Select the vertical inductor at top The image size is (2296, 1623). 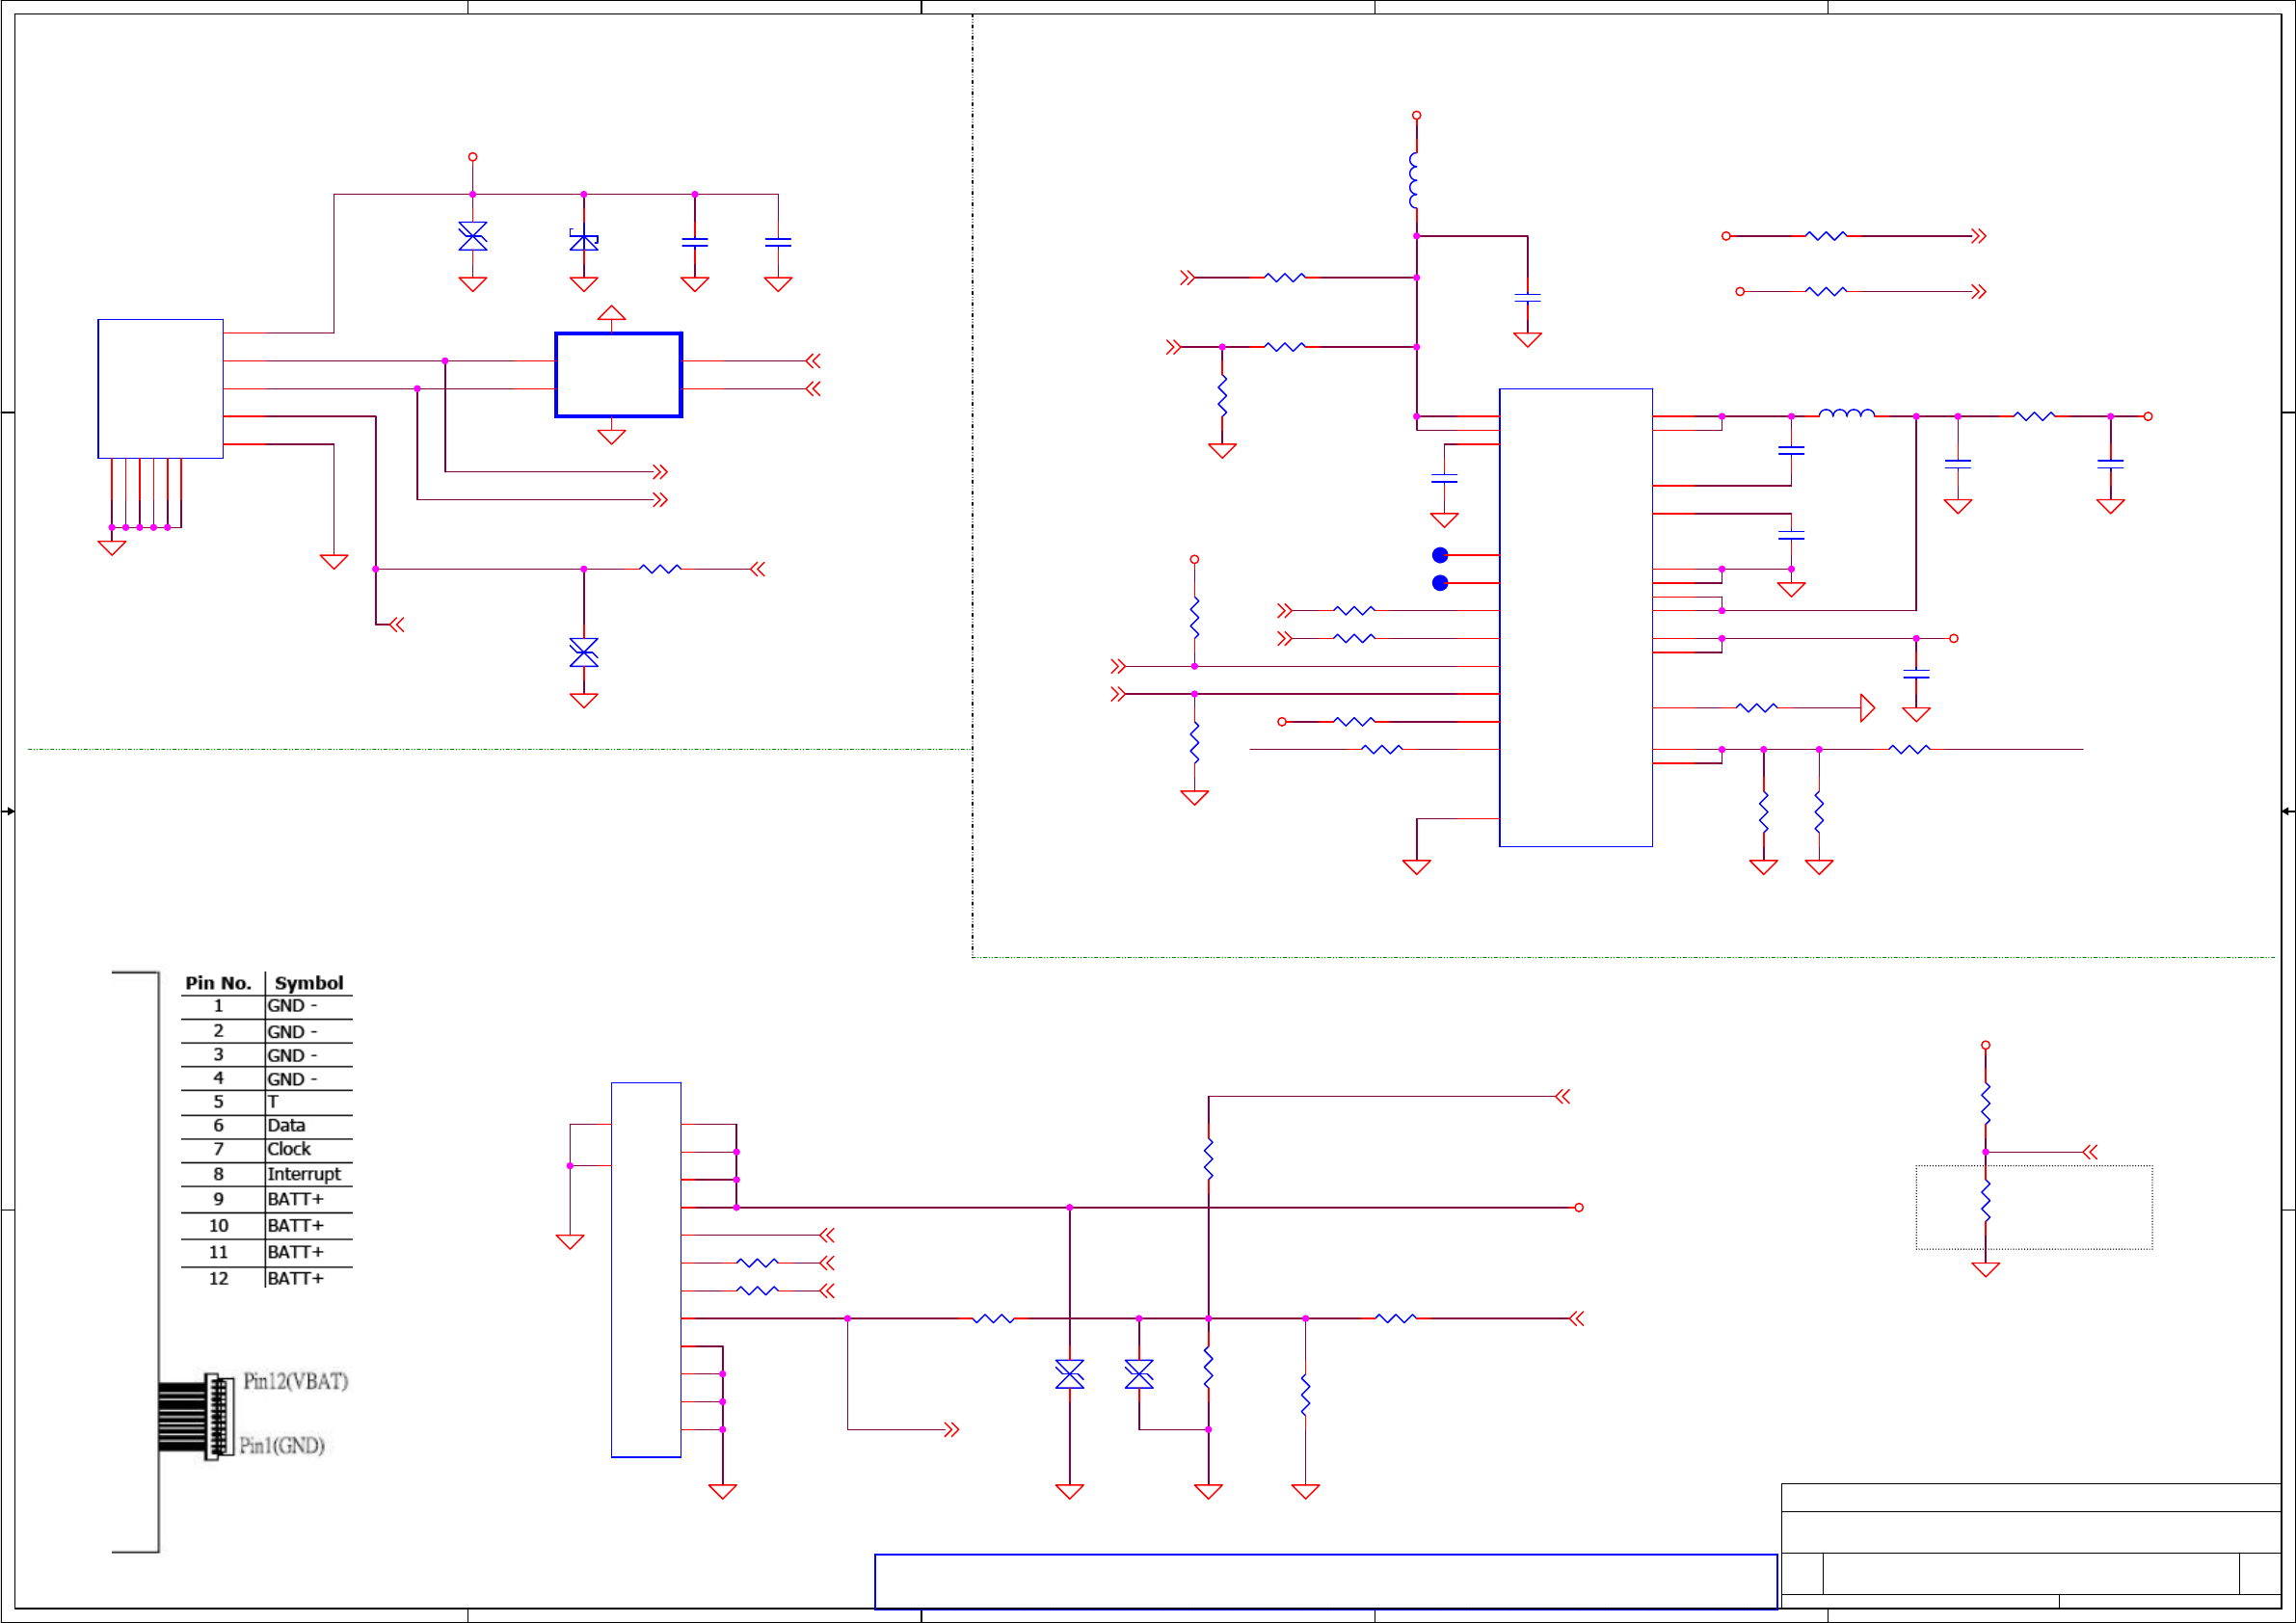pos(1414,180)
